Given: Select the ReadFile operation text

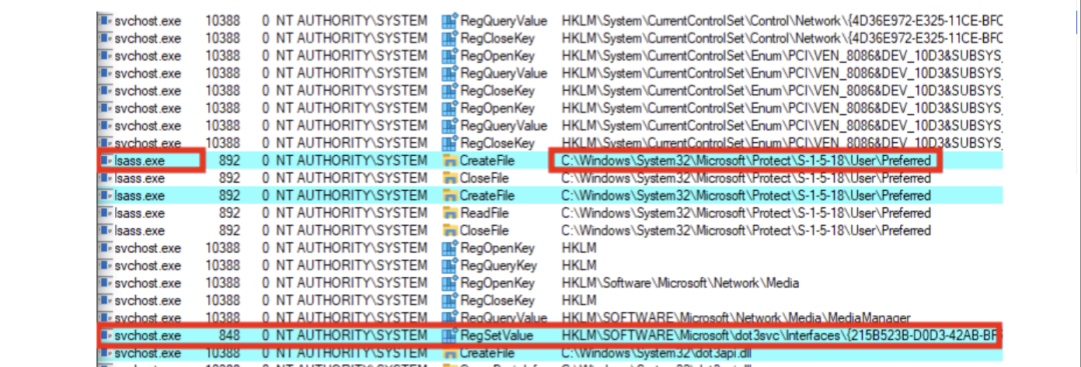Looking at the screenshot, I should coord(485,213).
